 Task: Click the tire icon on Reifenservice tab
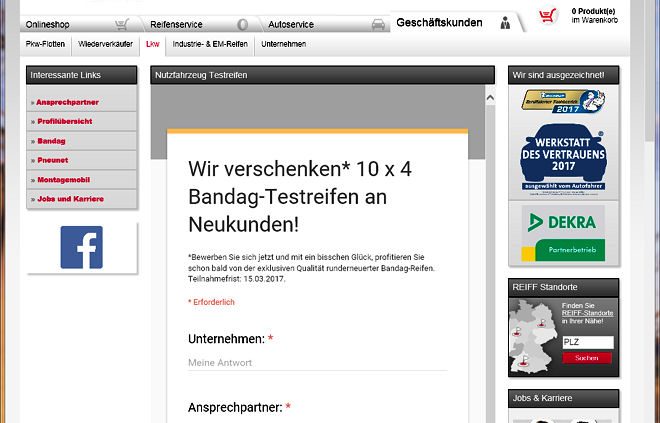point(242,24)
